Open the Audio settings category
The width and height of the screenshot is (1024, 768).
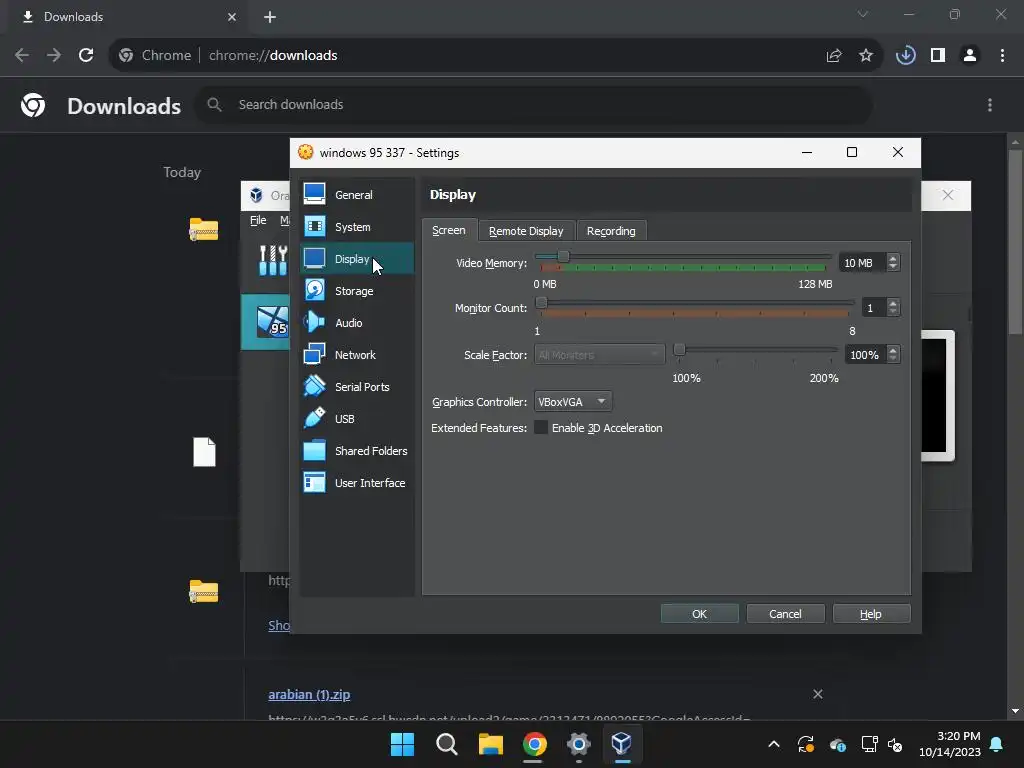[357, 323]
